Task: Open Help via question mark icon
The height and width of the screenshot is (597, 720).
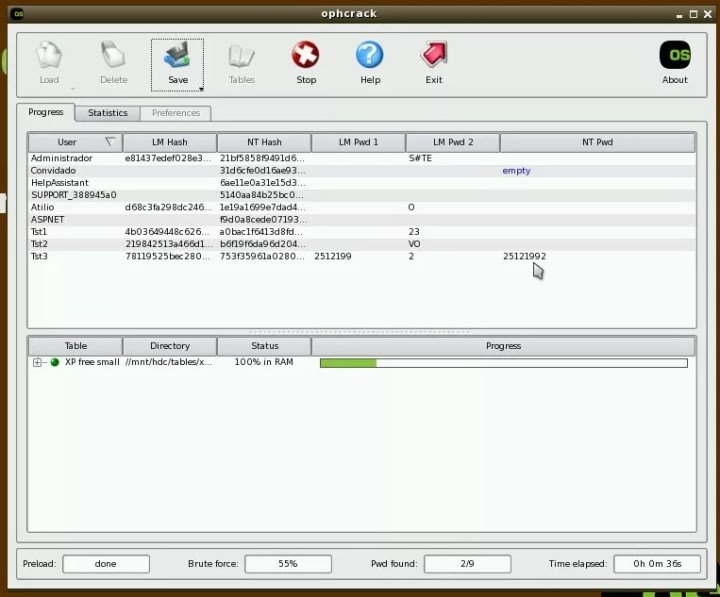Action: point(370,55)
